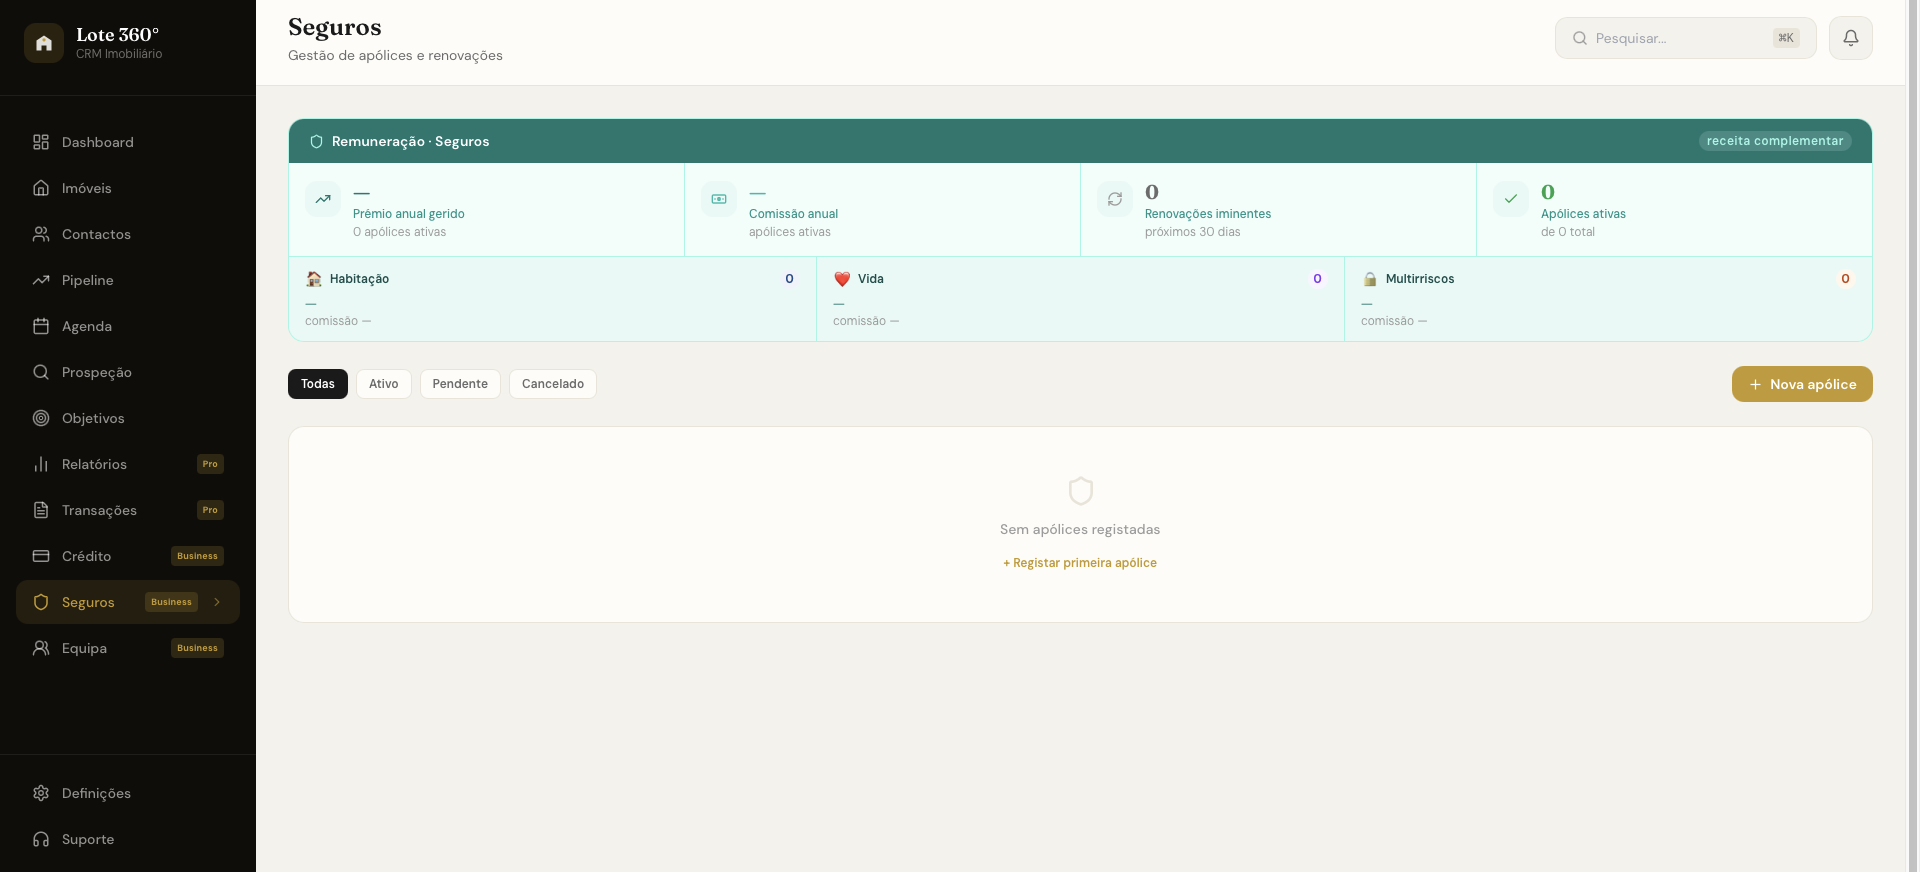1920x872 pixels.
Task: Click the empty-state shield icon
Action: [x=1080, y=491]
